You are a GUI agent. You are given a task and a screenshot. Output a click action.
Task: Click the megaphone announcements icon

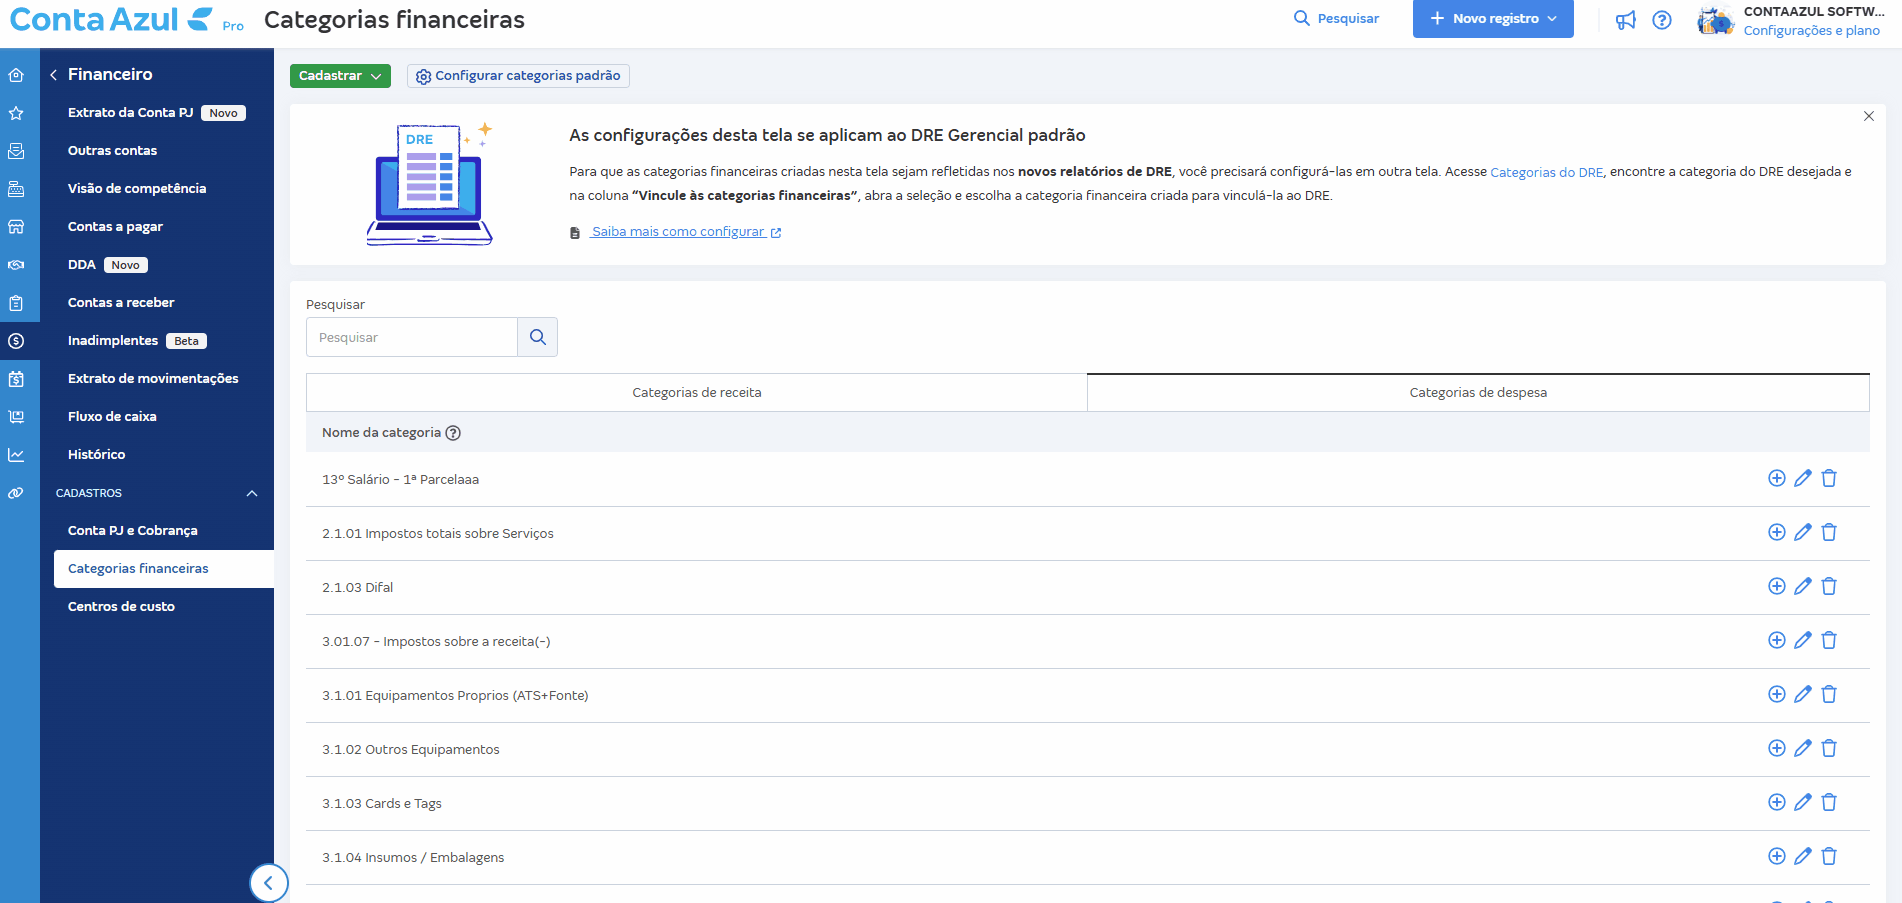click(x=1626, y=20)
